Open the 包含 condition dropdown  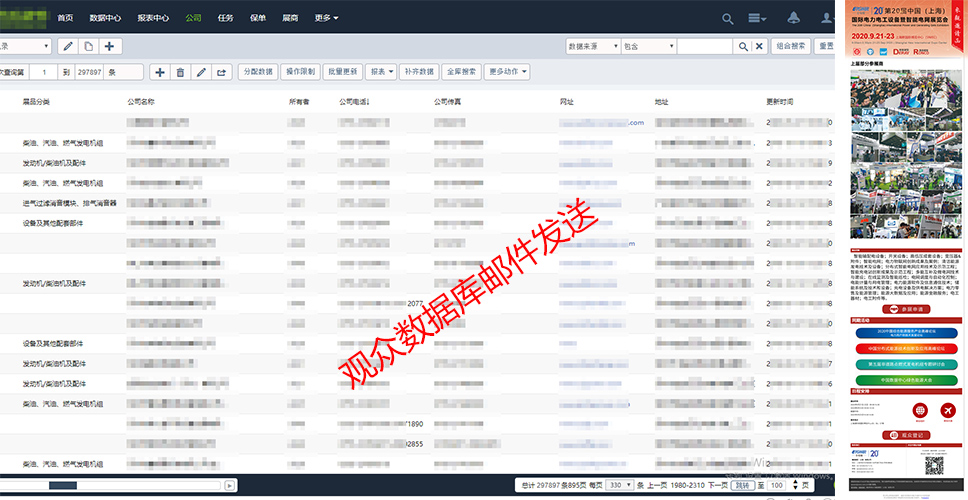pos(649,46)
